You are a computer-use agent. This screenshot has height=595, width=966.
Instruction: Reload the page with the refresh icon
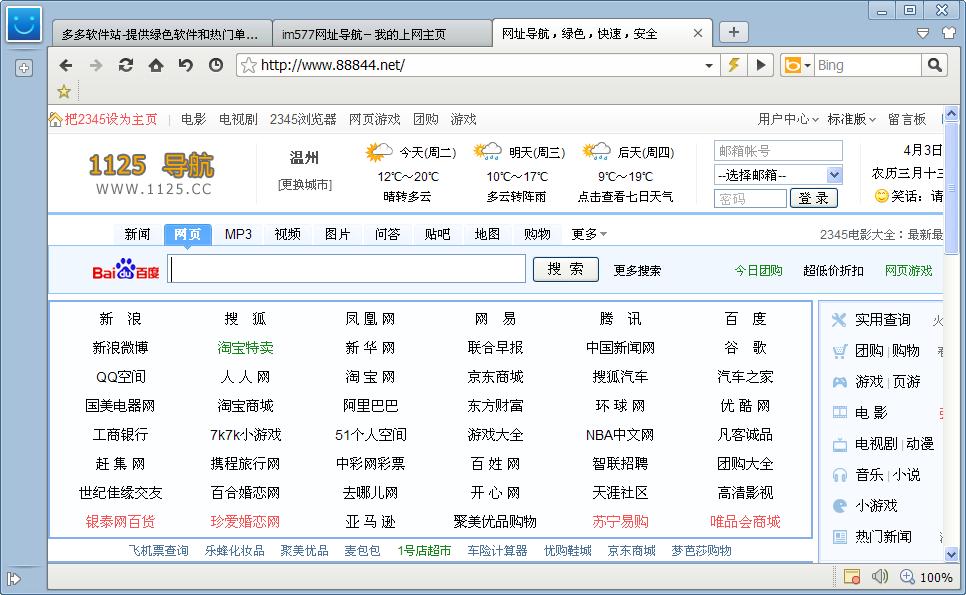tap(126, 65)
